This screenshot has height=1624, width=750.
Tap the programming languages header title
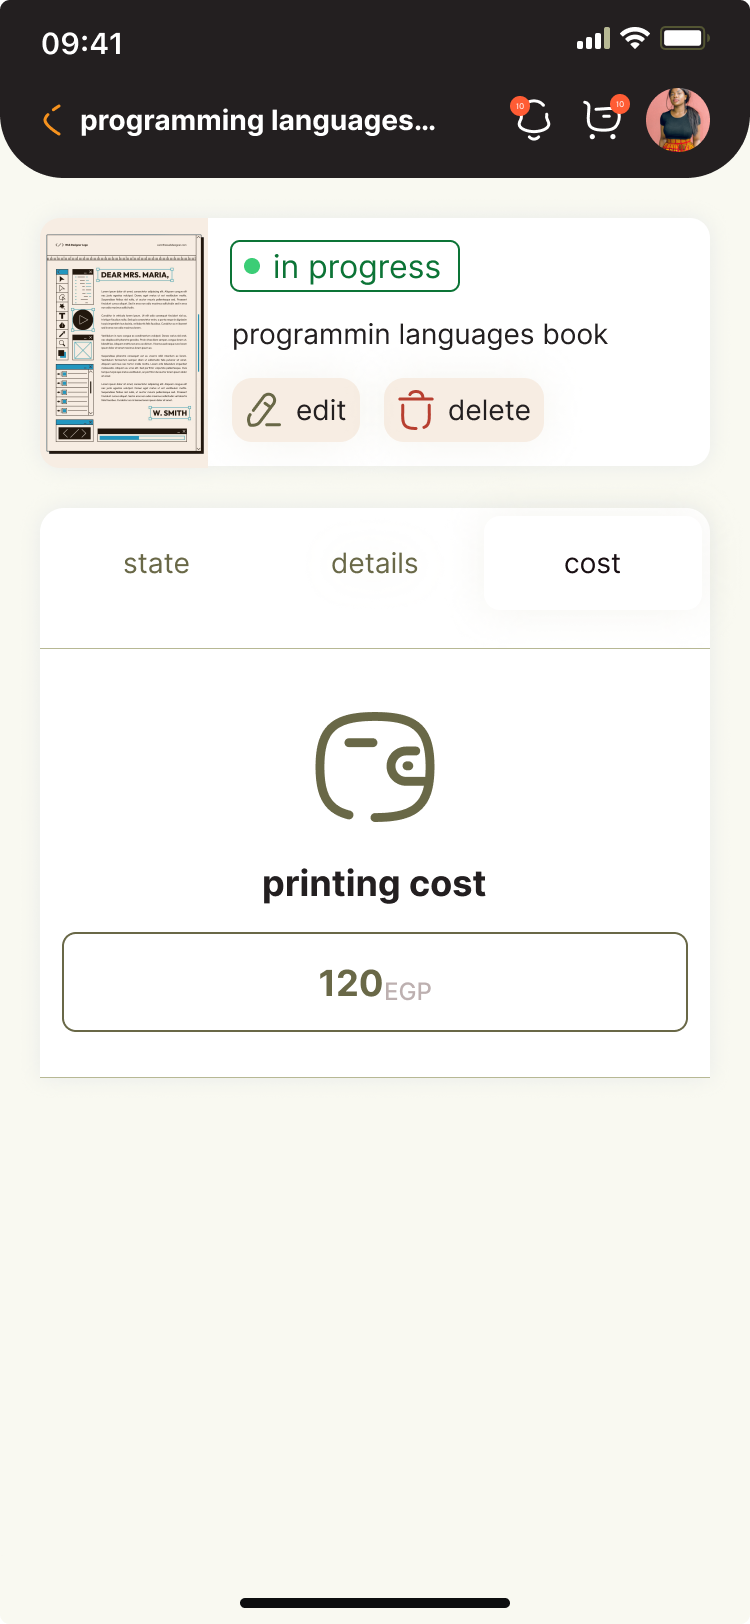257,121
